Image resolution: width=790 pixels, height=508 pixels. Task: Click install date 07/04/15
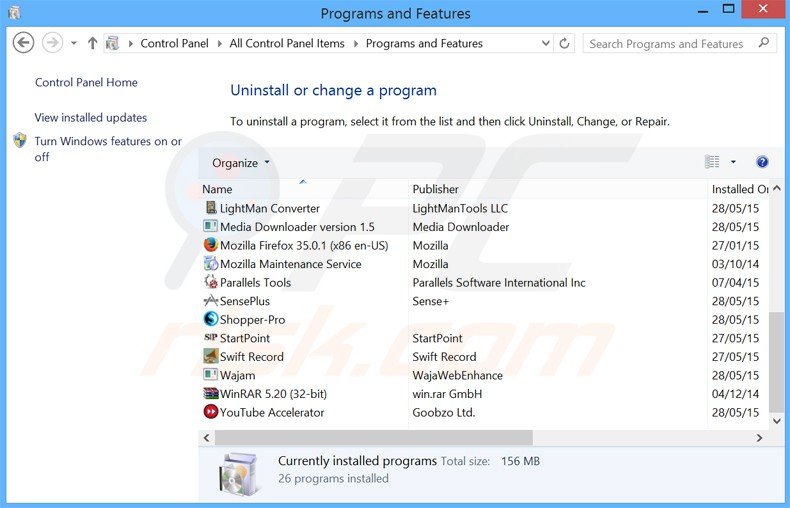click(735, 282)
